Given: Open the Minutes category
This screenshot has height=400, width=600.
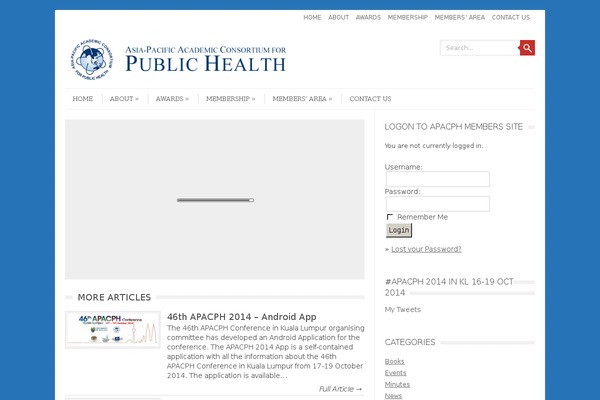Looking at the screenshot, I should [397, 384].
